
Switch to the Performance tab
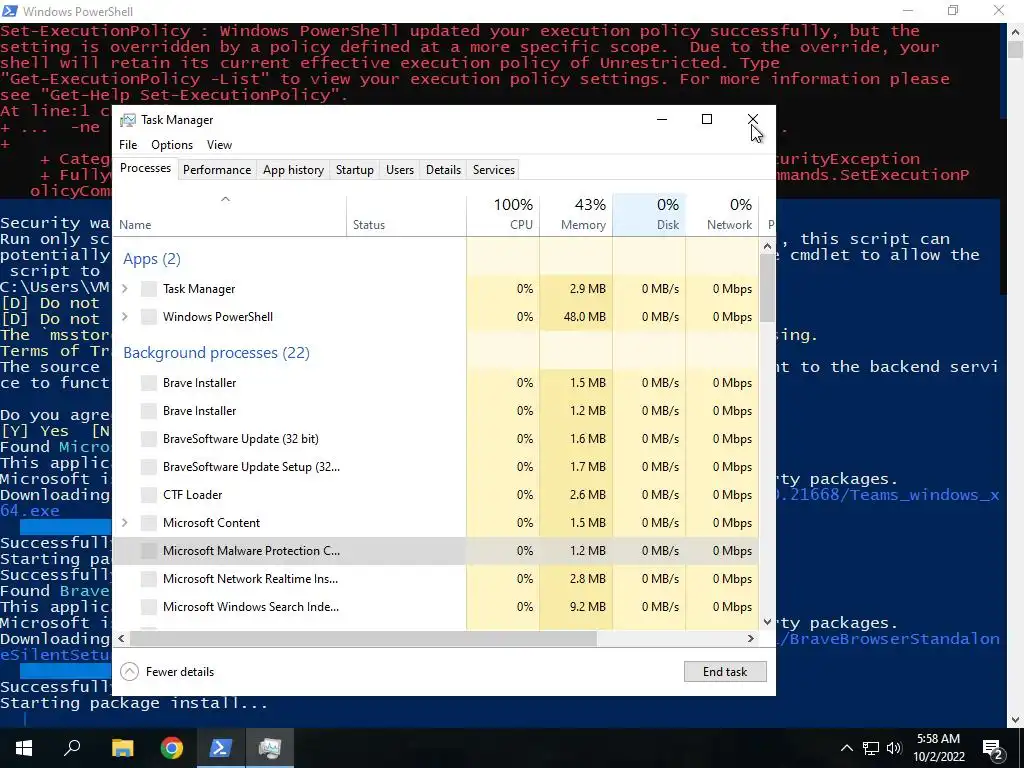coord(217,170)
